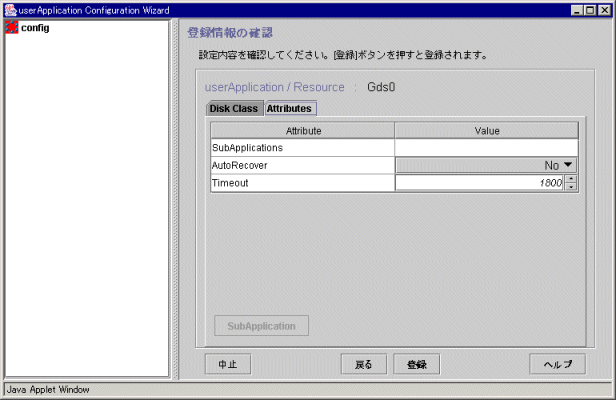Minimize the Configuration Wizard window
The width and height of the screenshot is (616, 400).
(x=577, y=9)
